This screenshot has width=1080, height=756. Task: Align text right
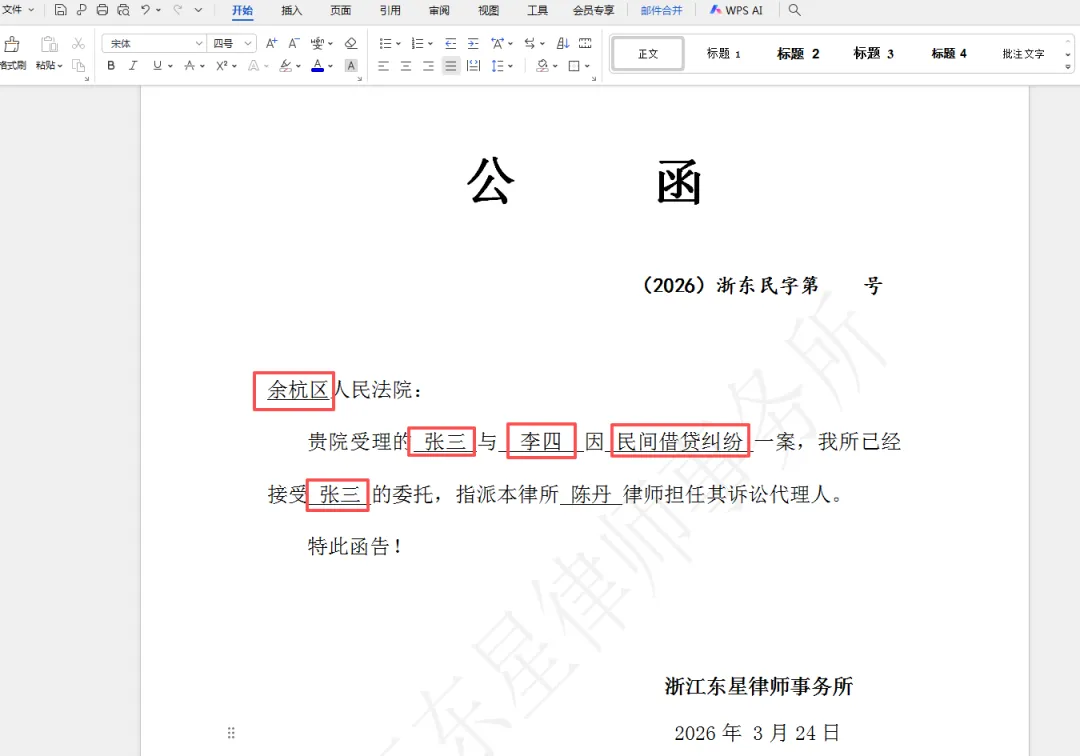pos(428,66)
